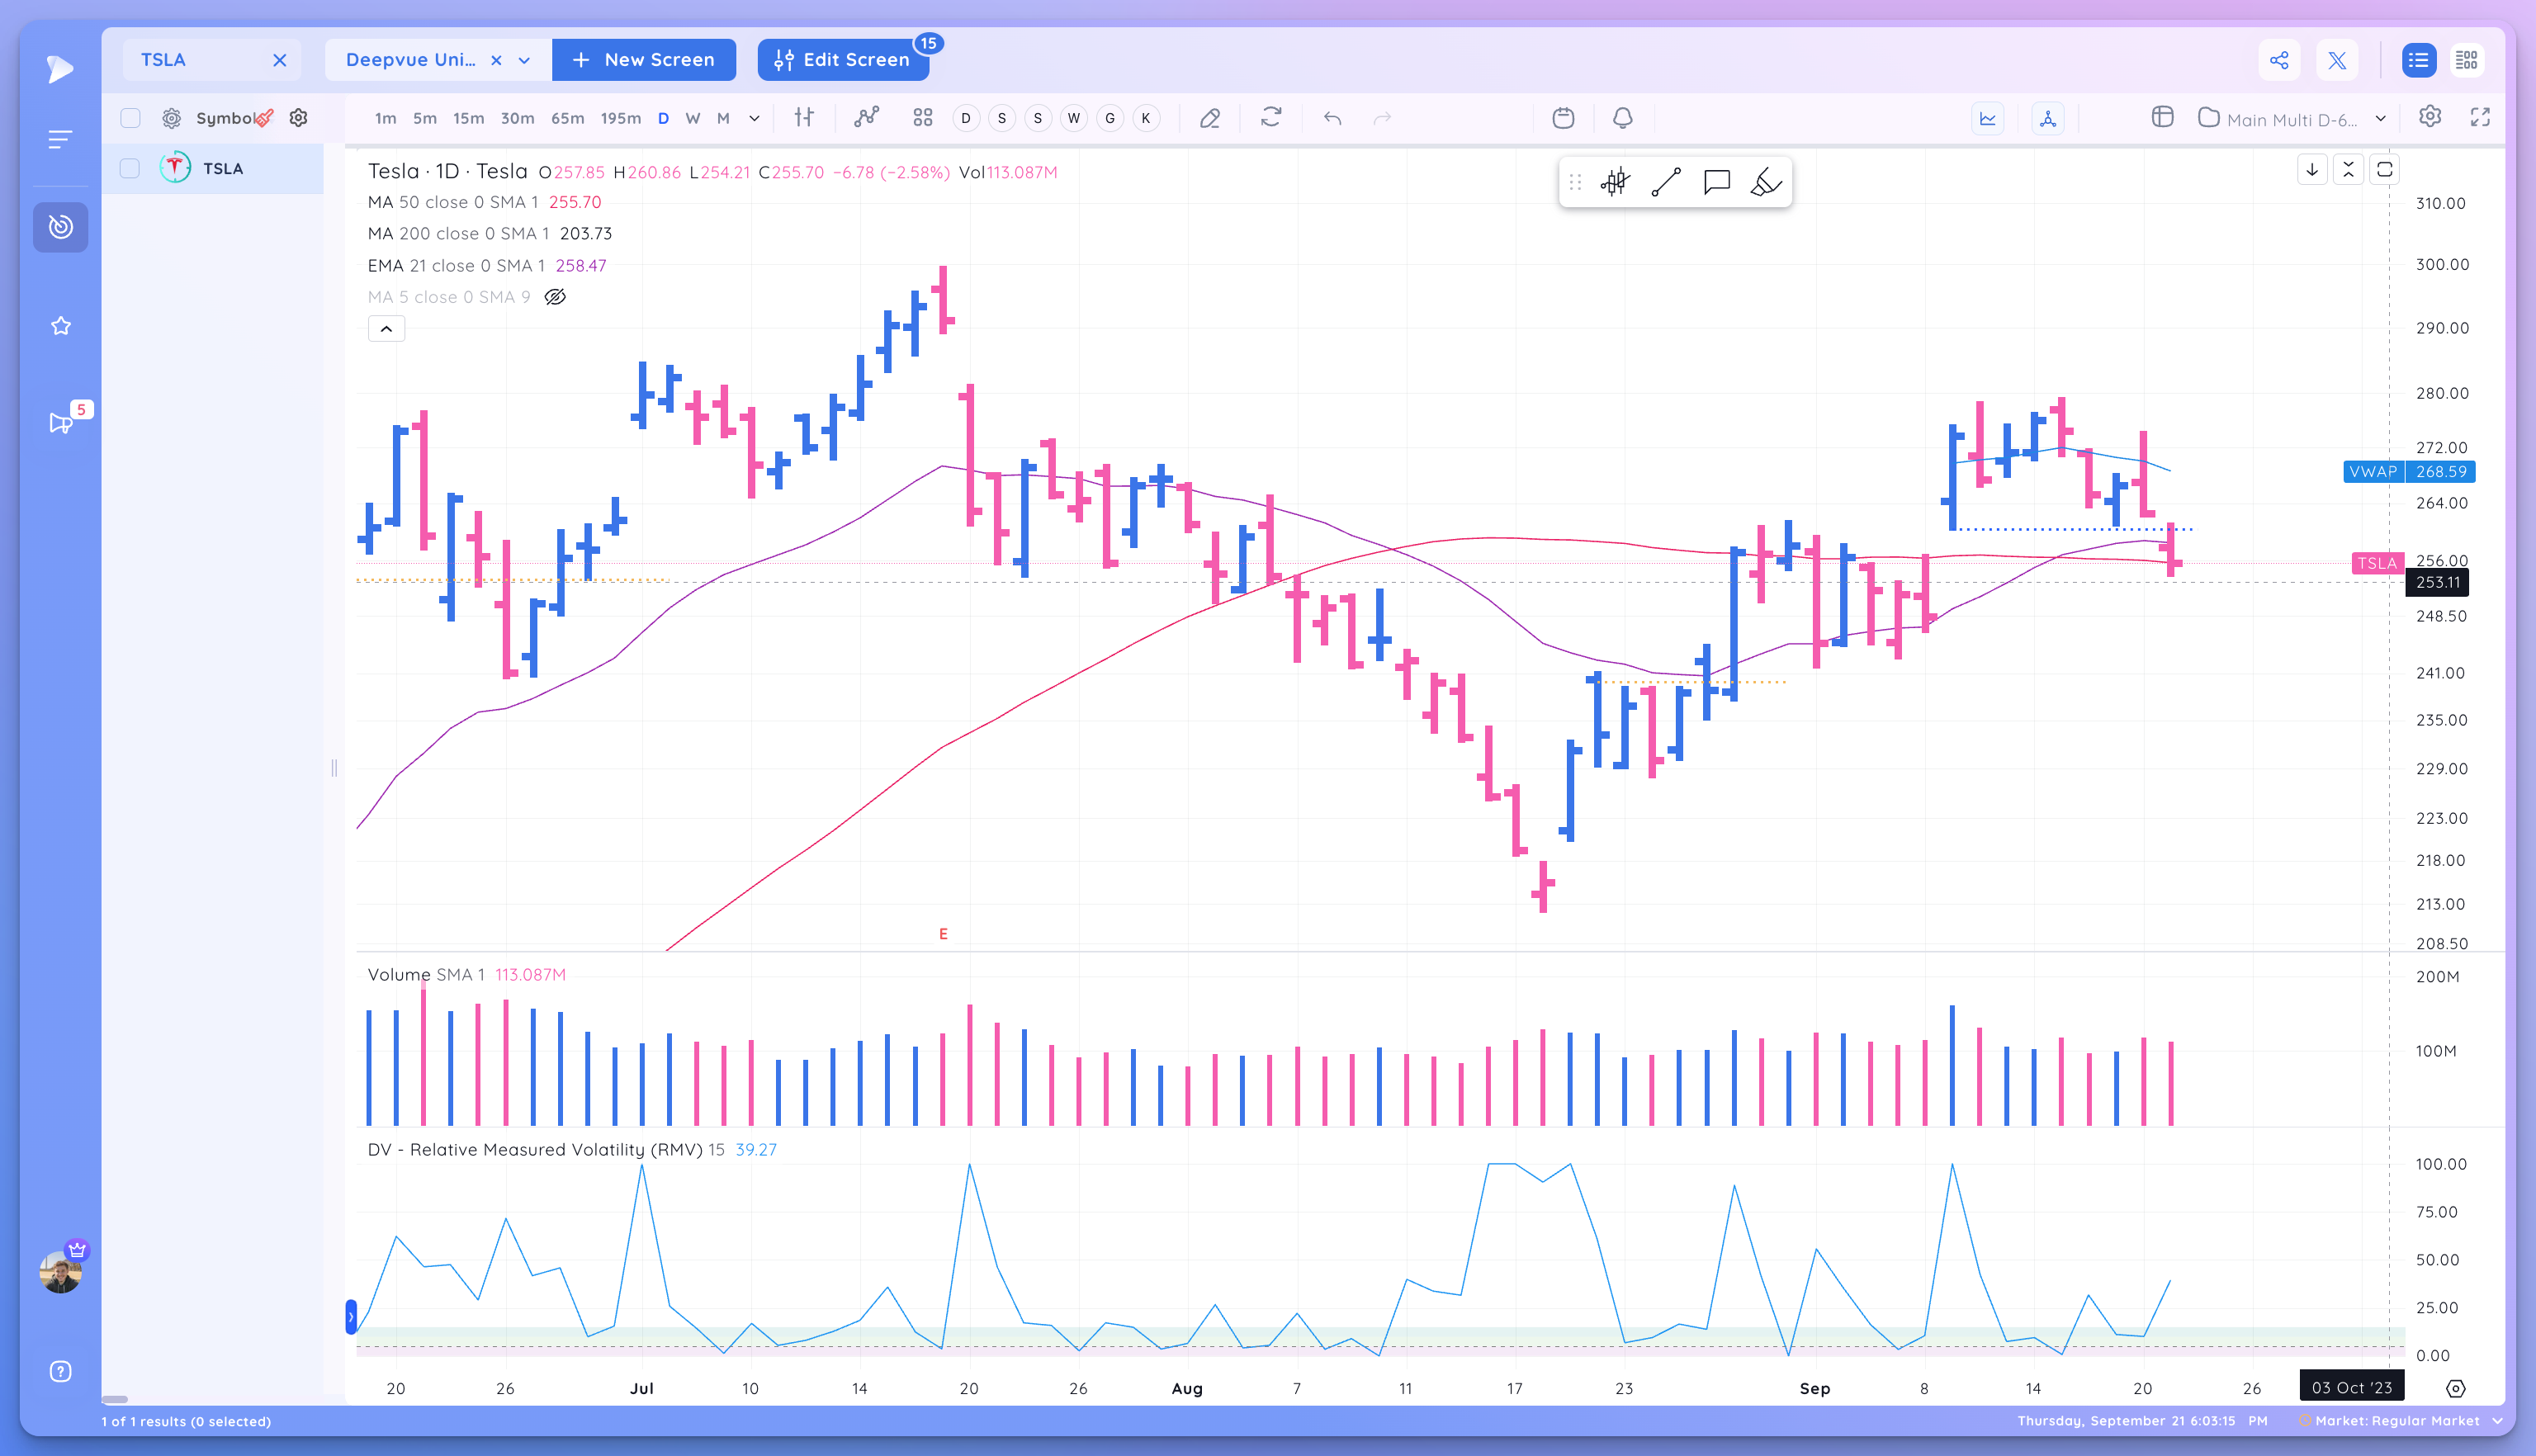Image resolution: width=2536 pixels, height=1456 pixels.
Task: Open the left sidebar menu lines icon
Action: pyautogui.click(x=60, y=139)
